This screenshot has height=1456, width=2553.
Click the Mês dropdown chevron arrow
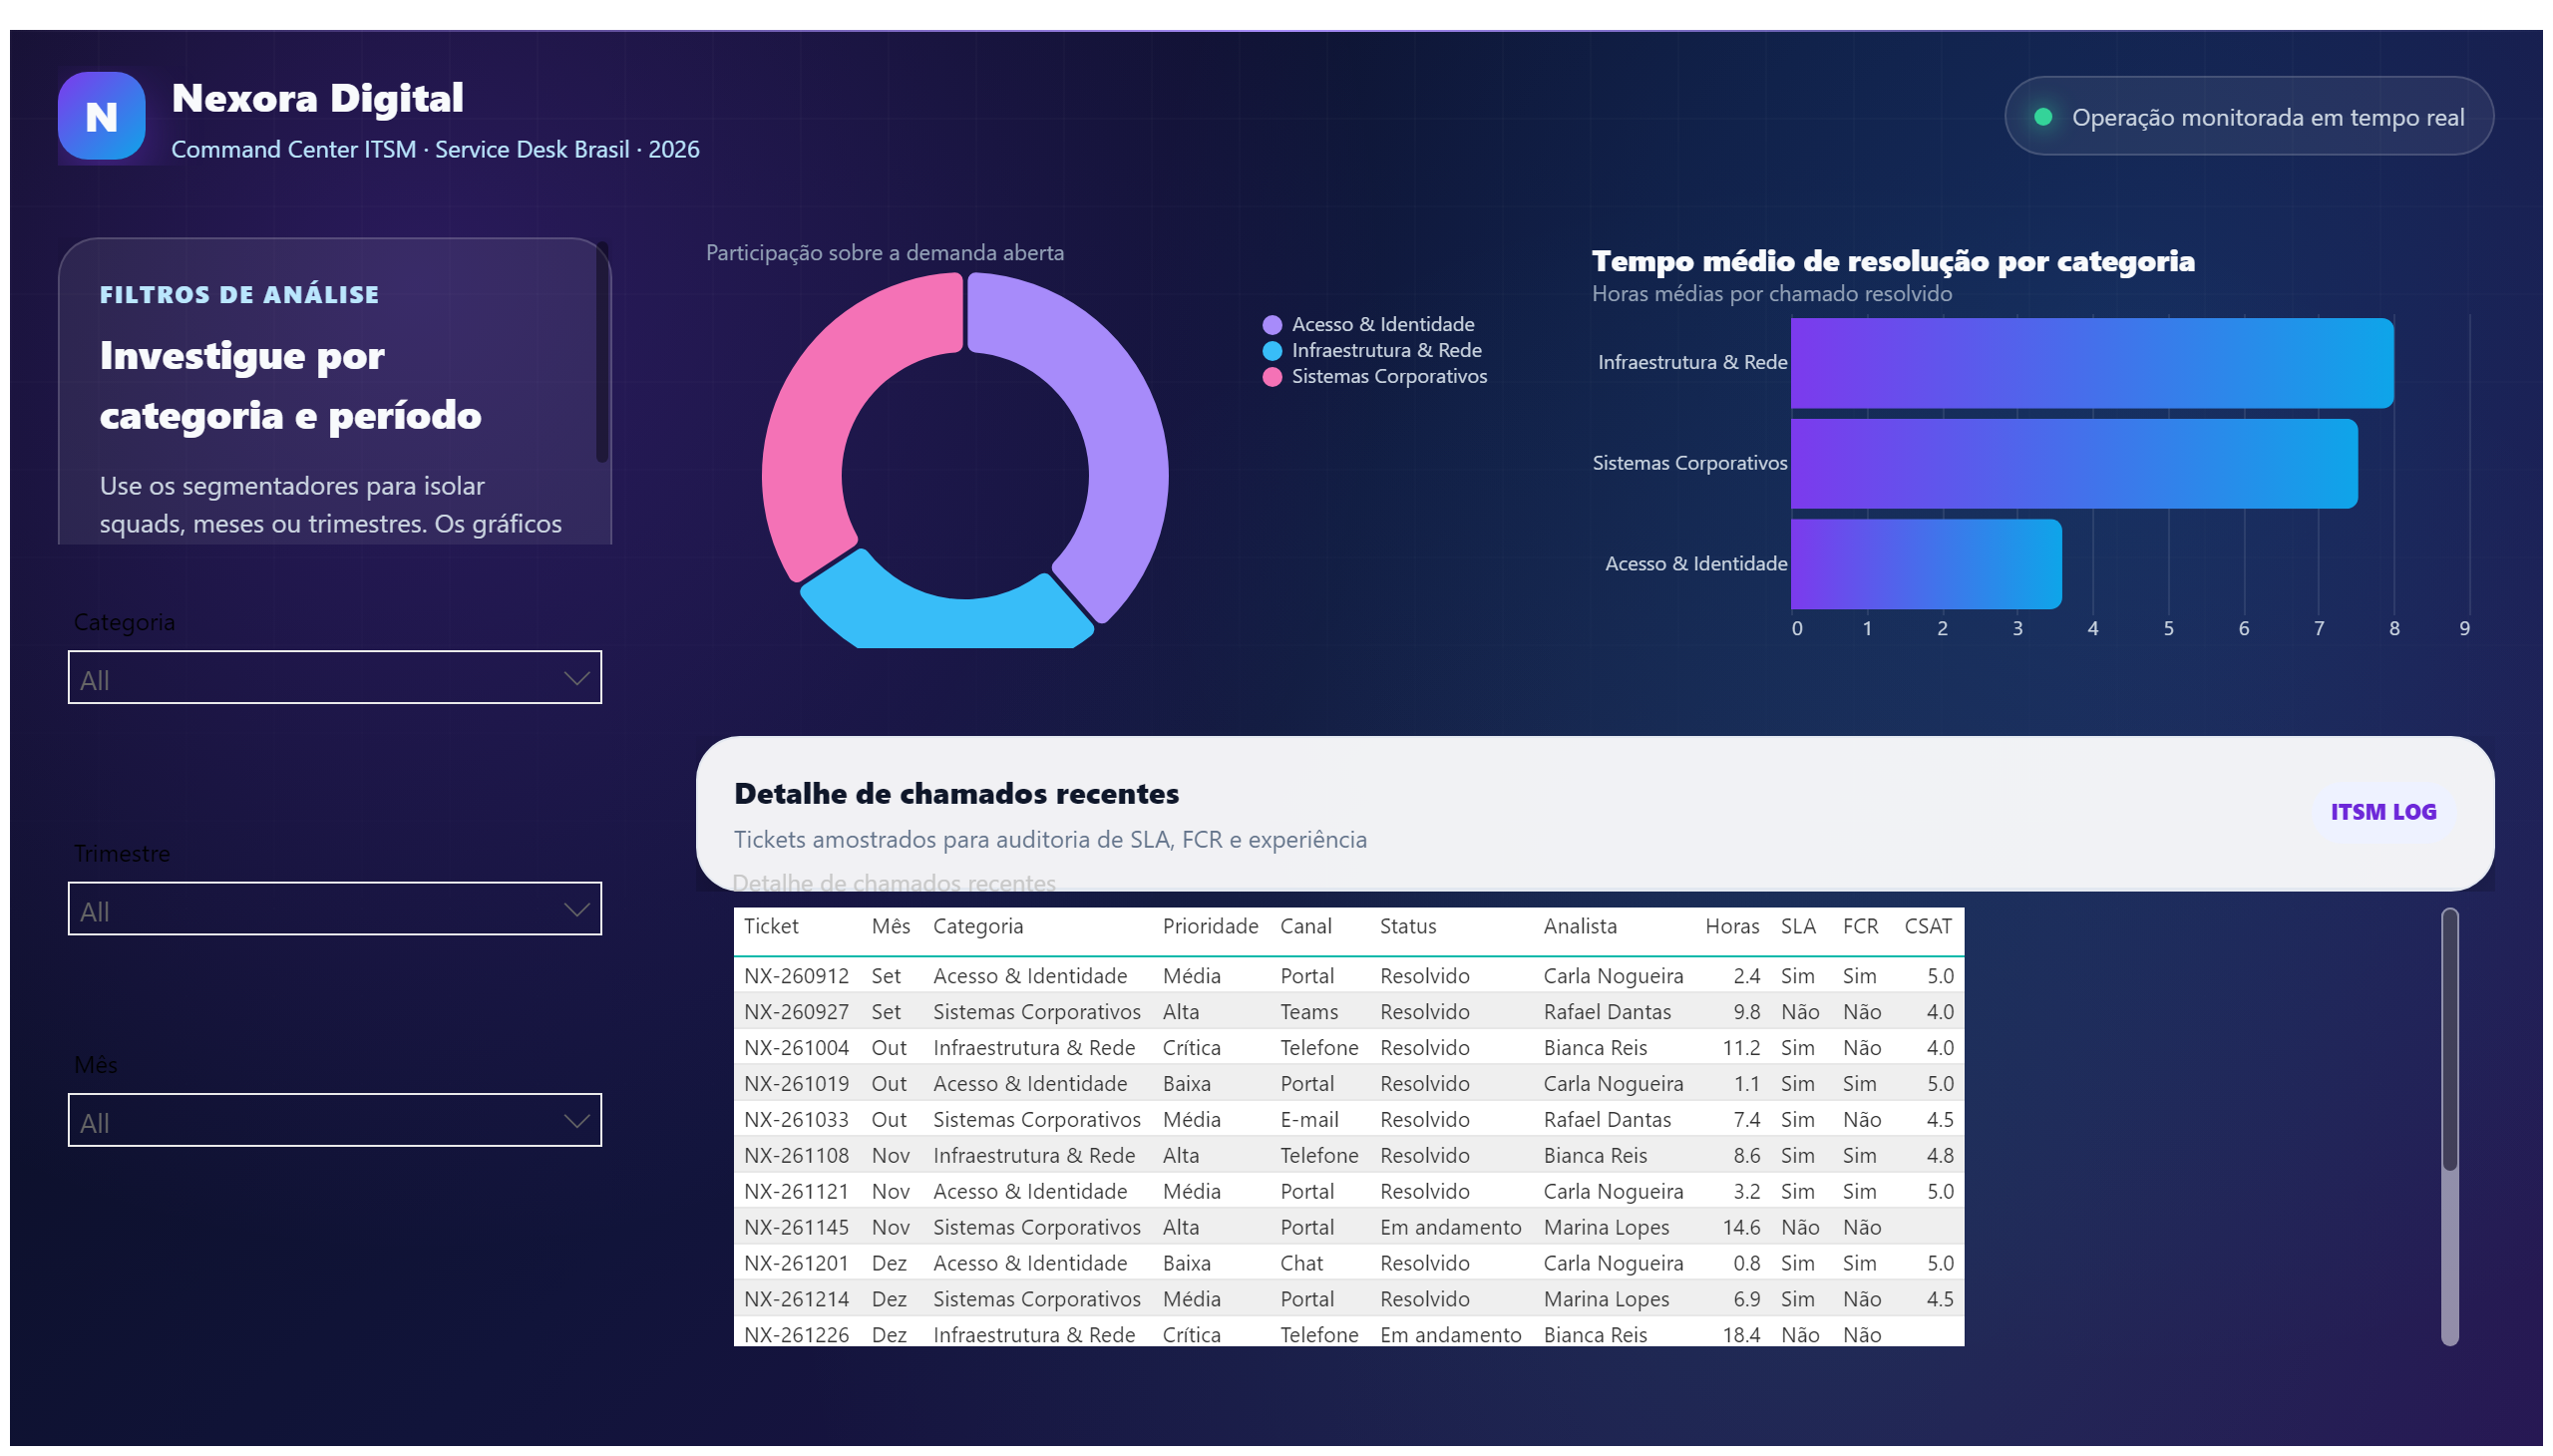(576, 1120)
